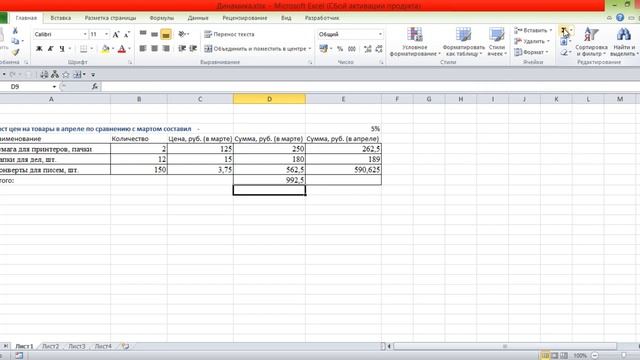Activate the Format Painter brush
The image size is (640, 360).
15,52
